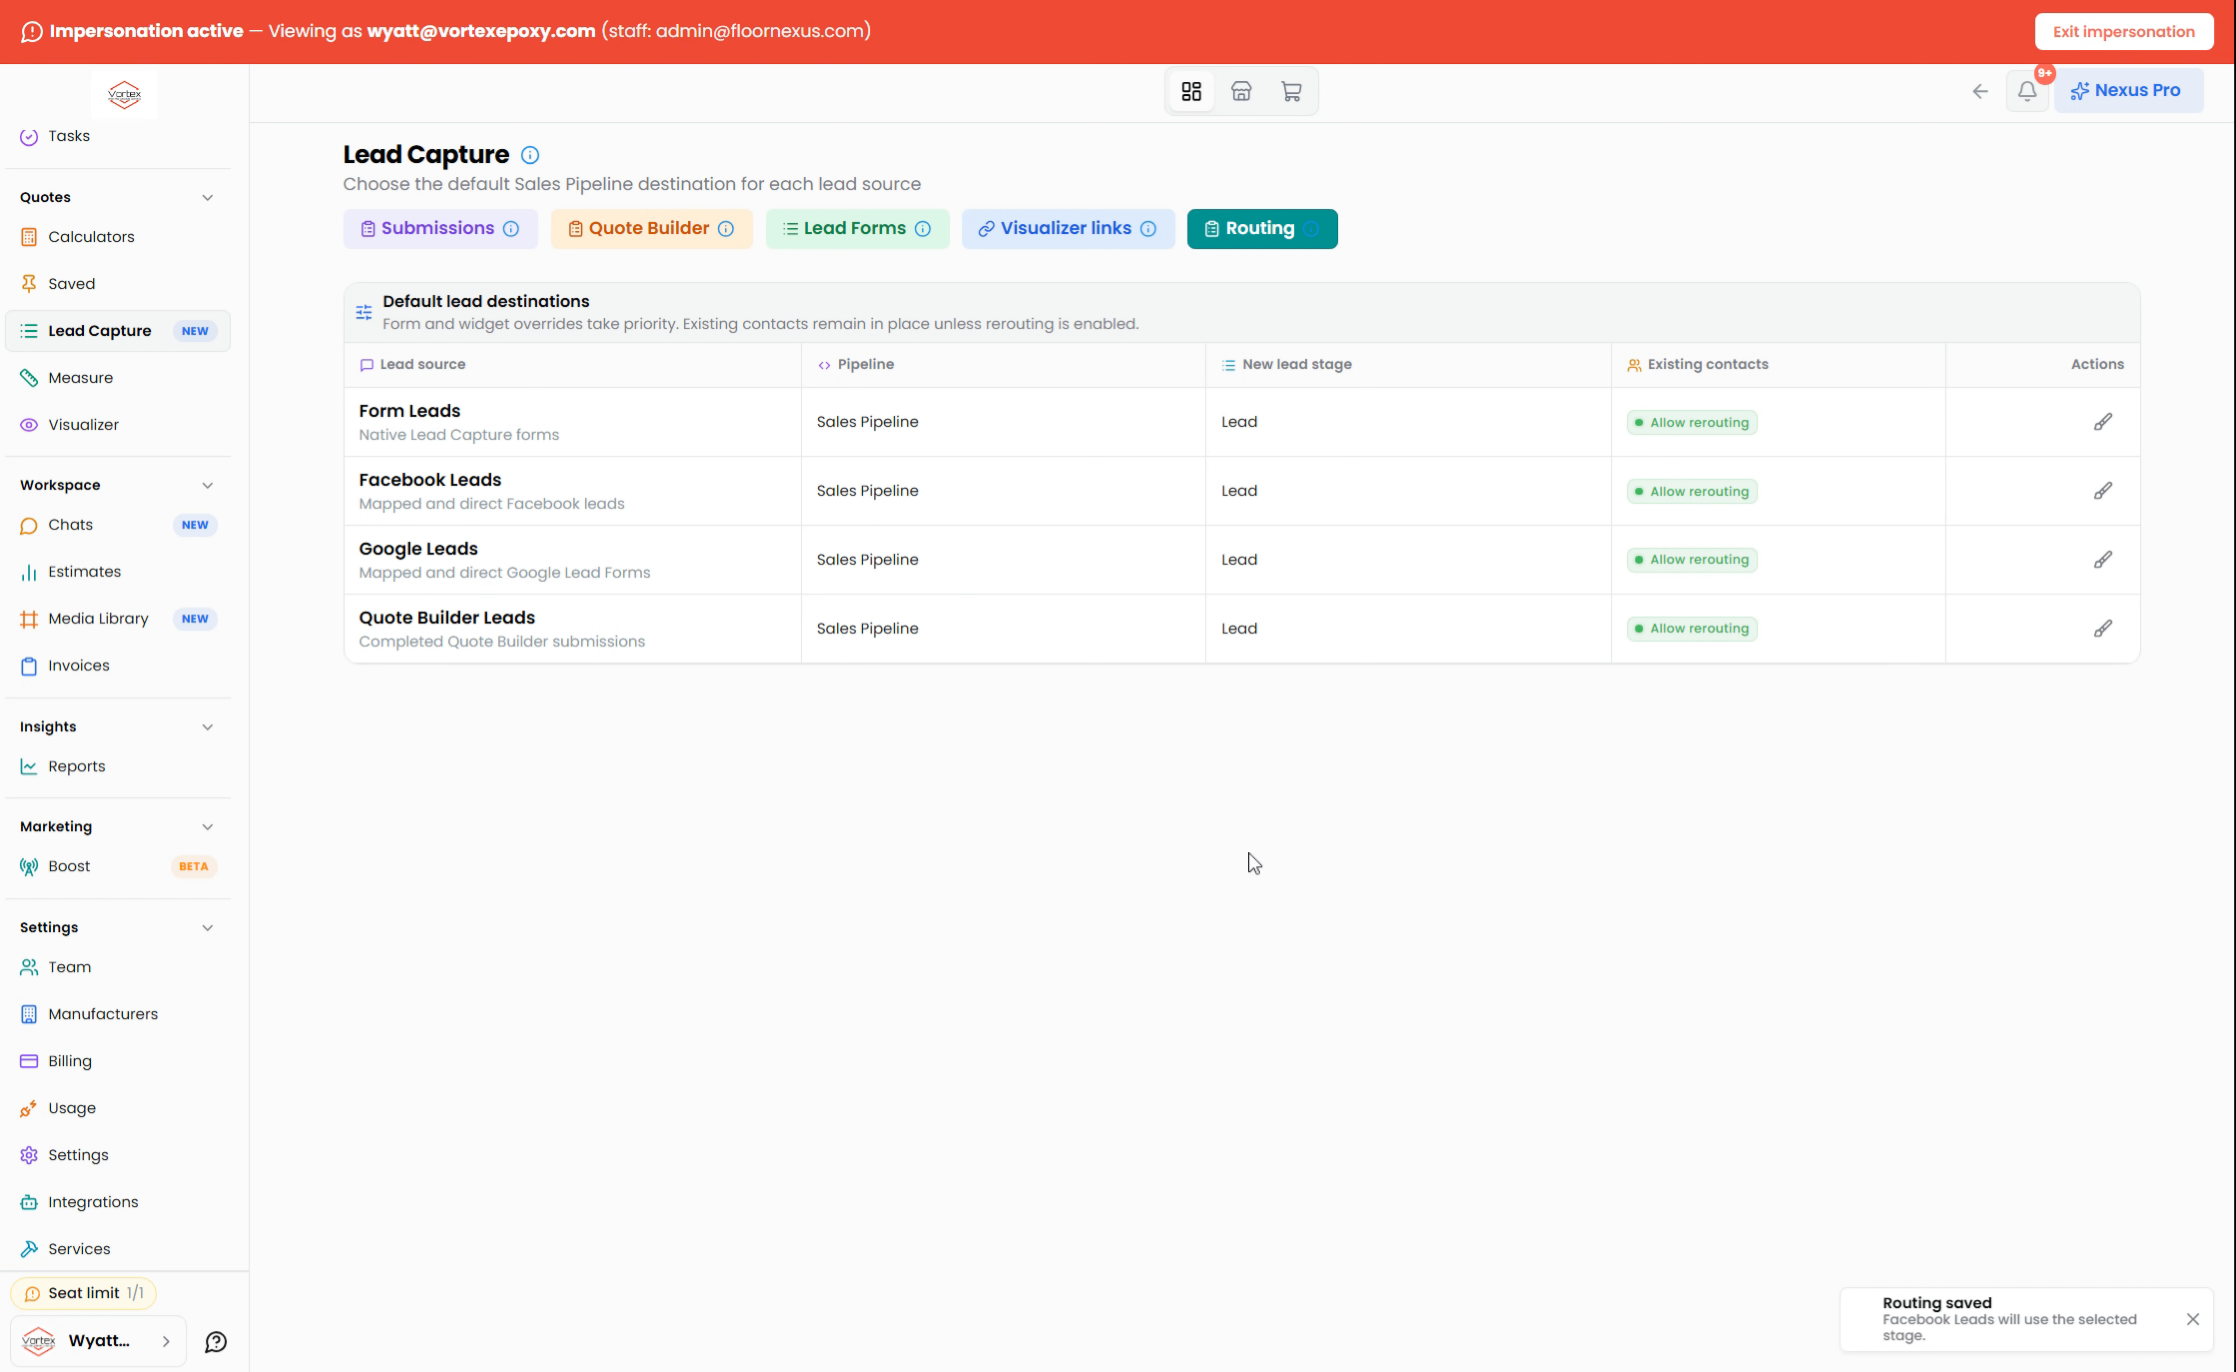Screen dimensions: 2236x1372
Task: Expand the Wyatt account menu
Action: pyautogui.click(x=98, y=1341)
